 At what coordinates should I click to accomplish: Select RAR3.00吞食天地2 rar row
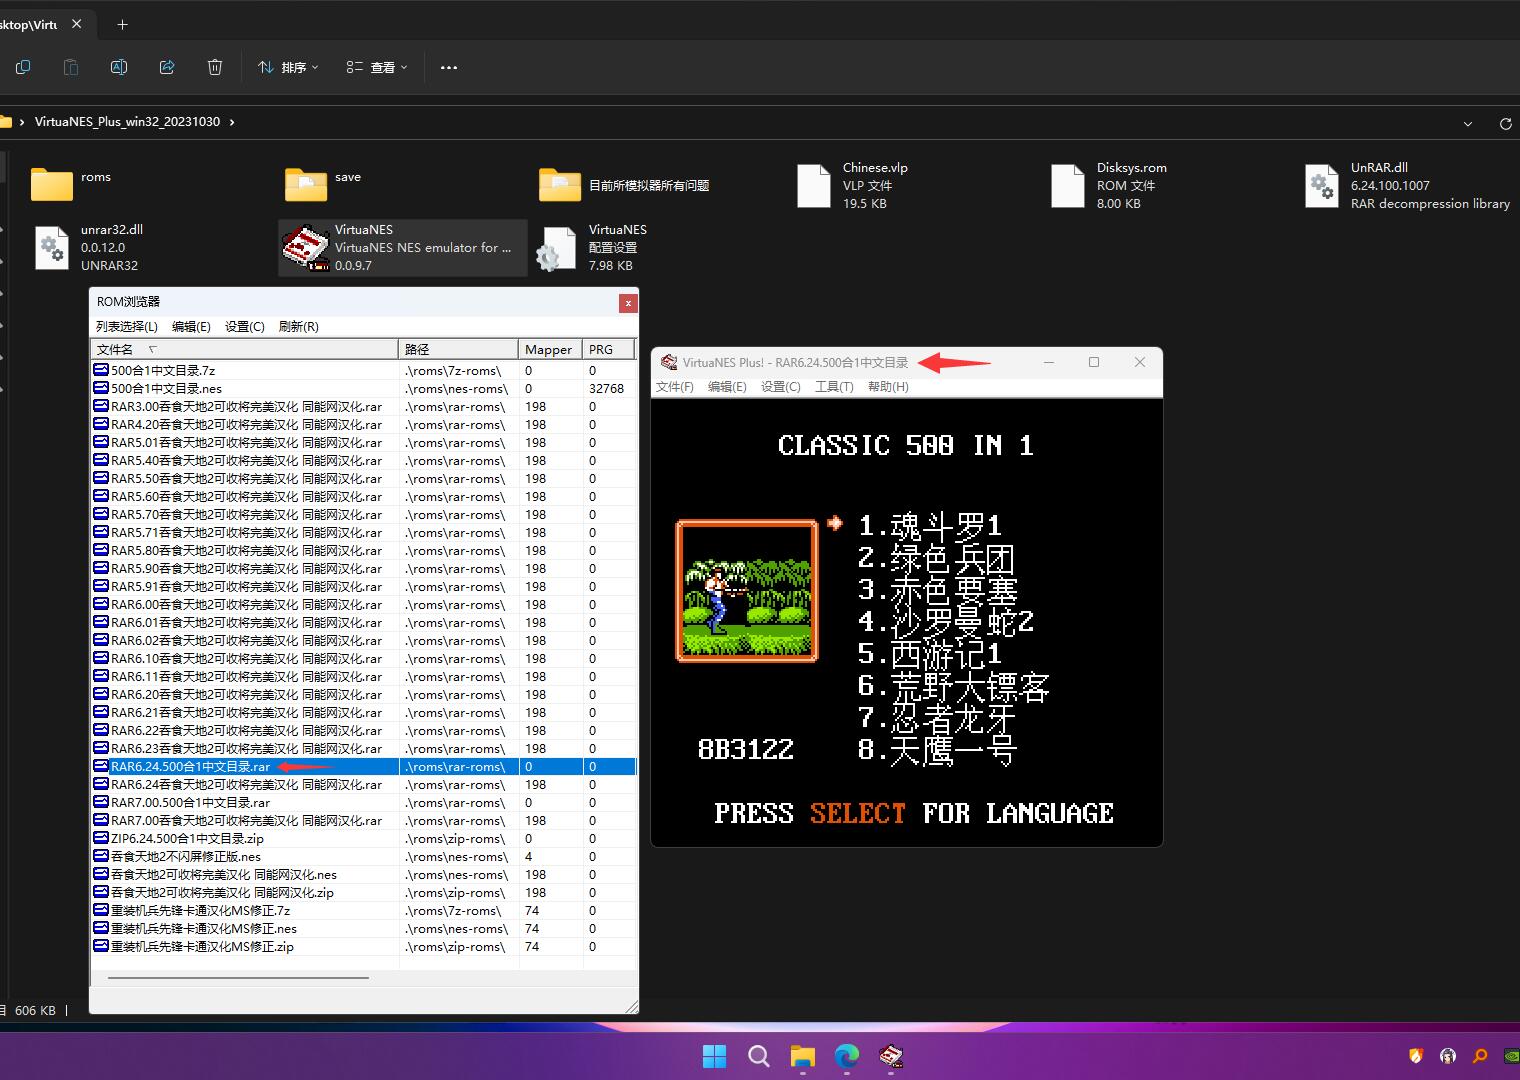[x=364, y=406]
